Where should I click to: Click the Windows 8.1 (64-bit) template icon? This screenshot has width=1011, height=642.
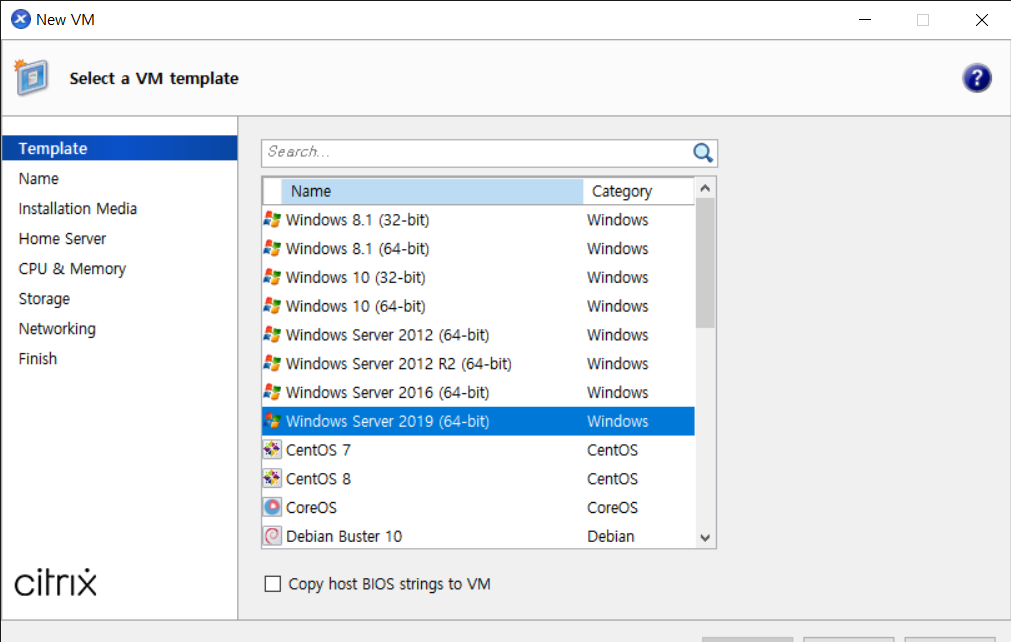click(x=272, y=248)
